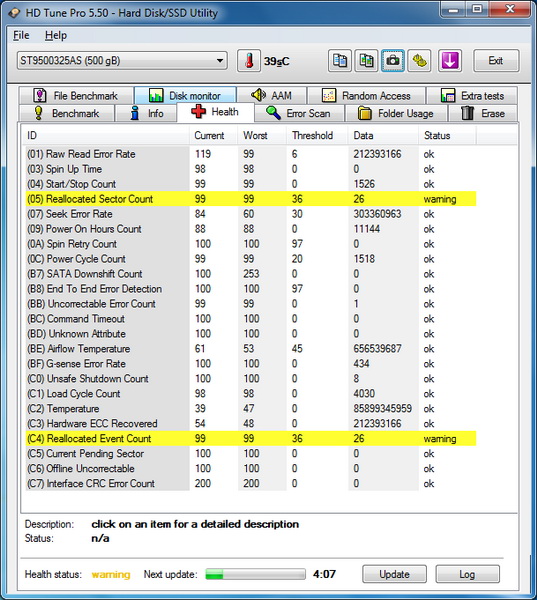Open the drive selection dropdown ST9500325AS
The image size is (537, 600).
pyautogui.click(x=122, y=60)
